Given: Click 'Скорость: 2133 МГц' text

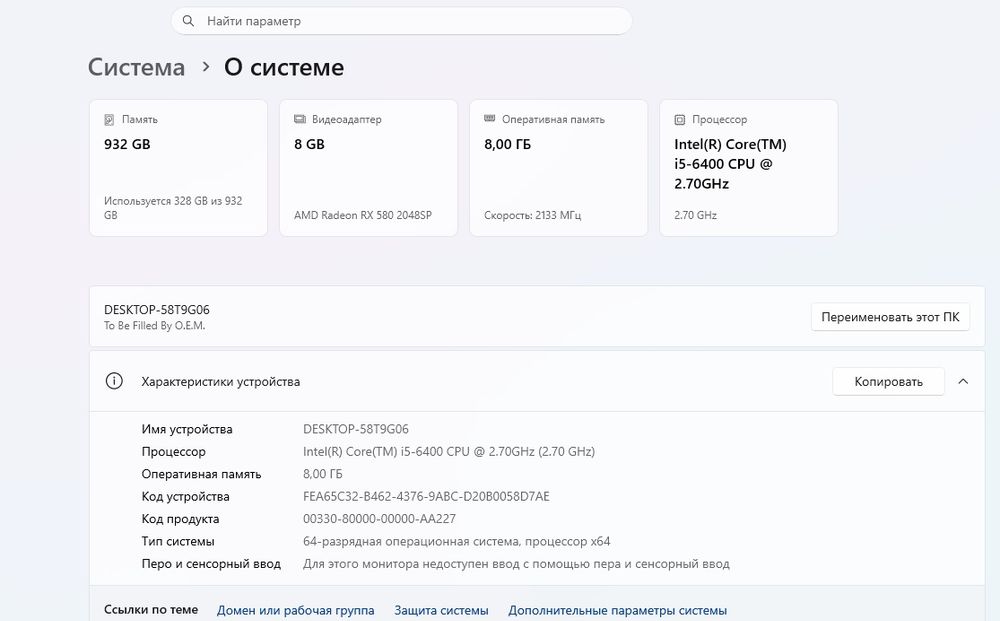Looking at the screenshot, I should point(533,216).
